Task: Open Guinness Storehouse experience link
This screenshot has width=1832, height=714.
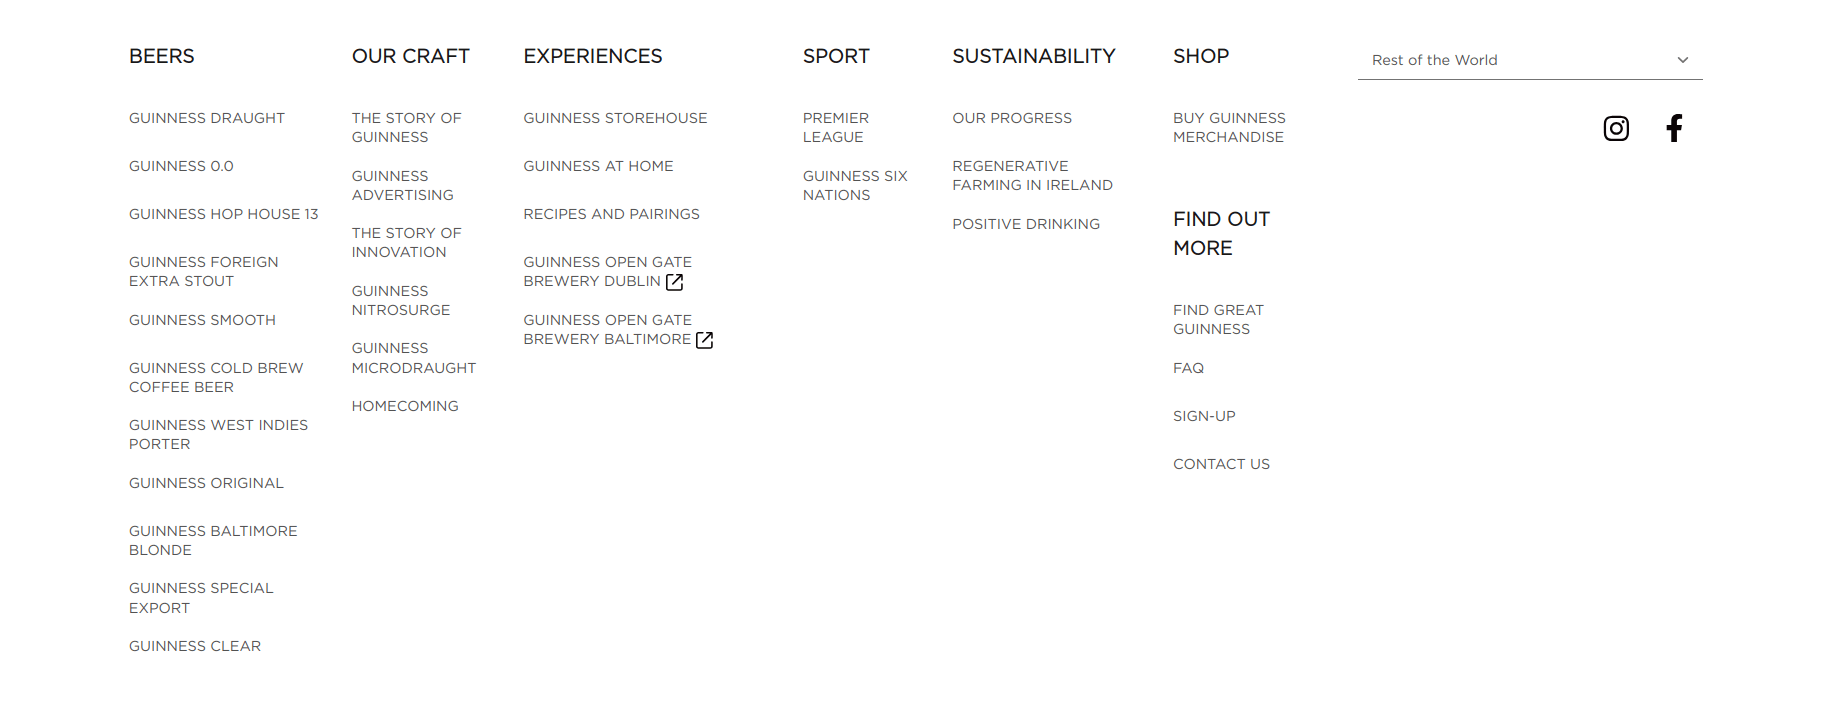Action: (x=615, y=118)
